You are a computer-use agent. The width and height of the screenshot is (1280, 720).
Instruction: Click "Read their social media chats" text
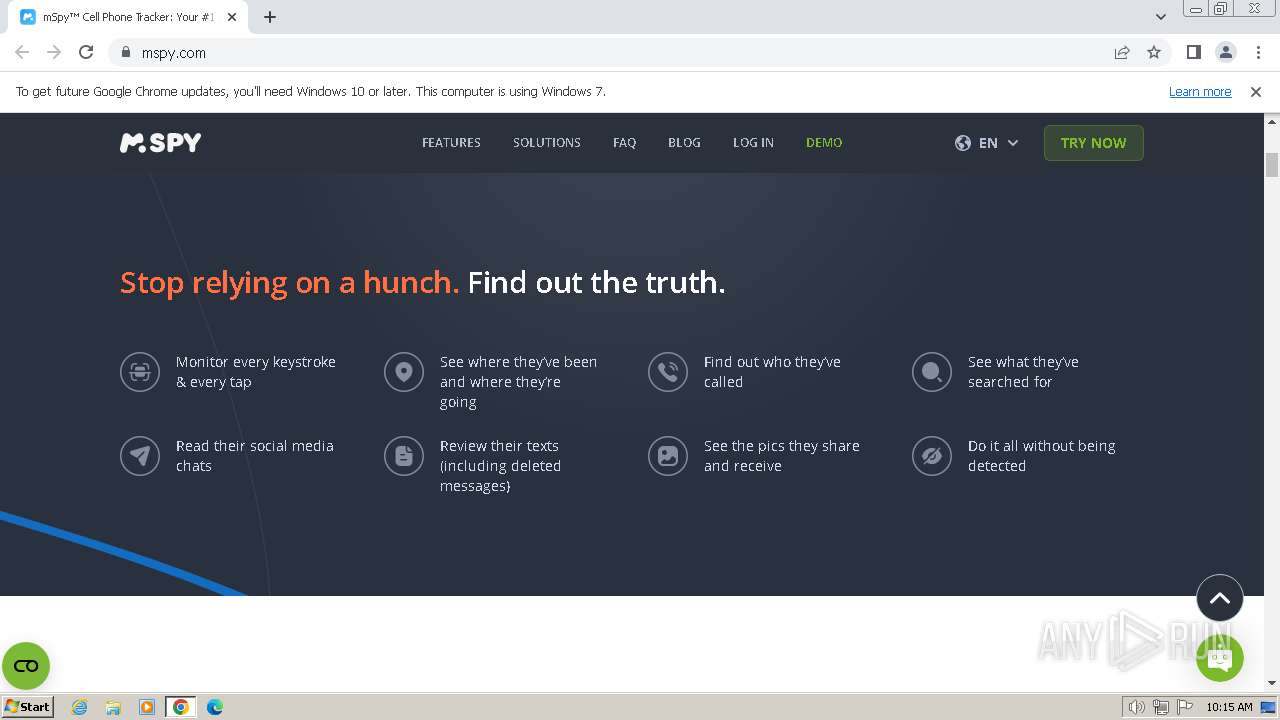(x=255, y=456)
